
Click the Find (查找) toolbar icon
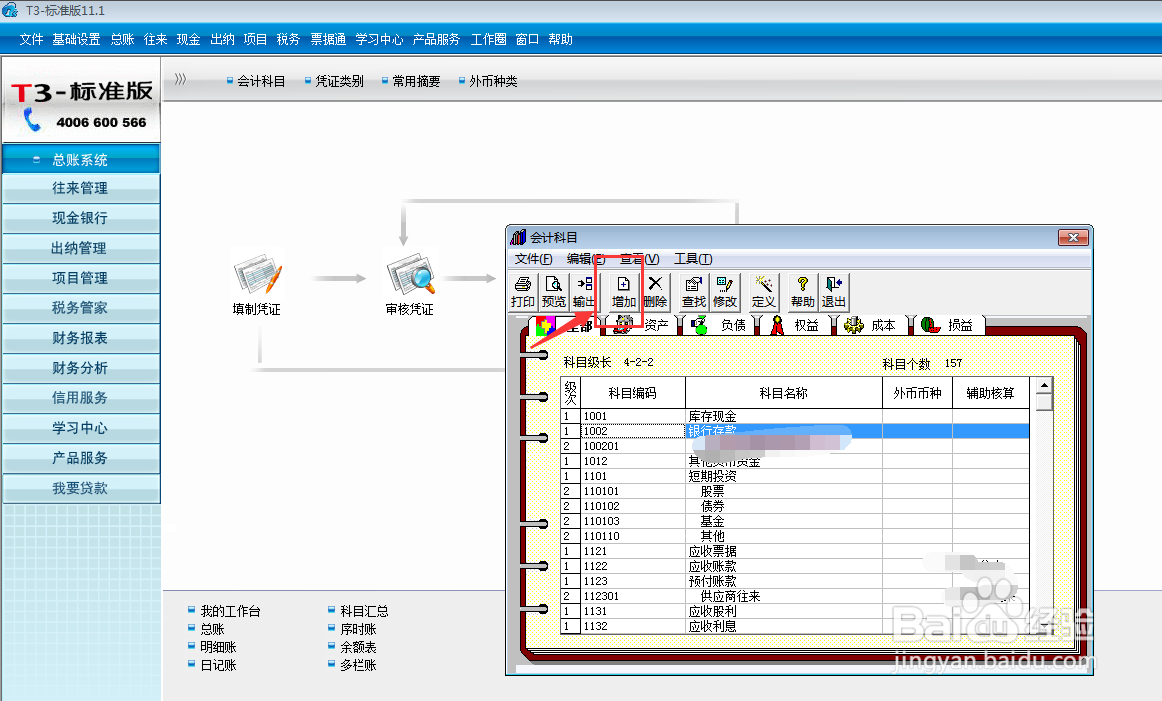pos(694,292)
